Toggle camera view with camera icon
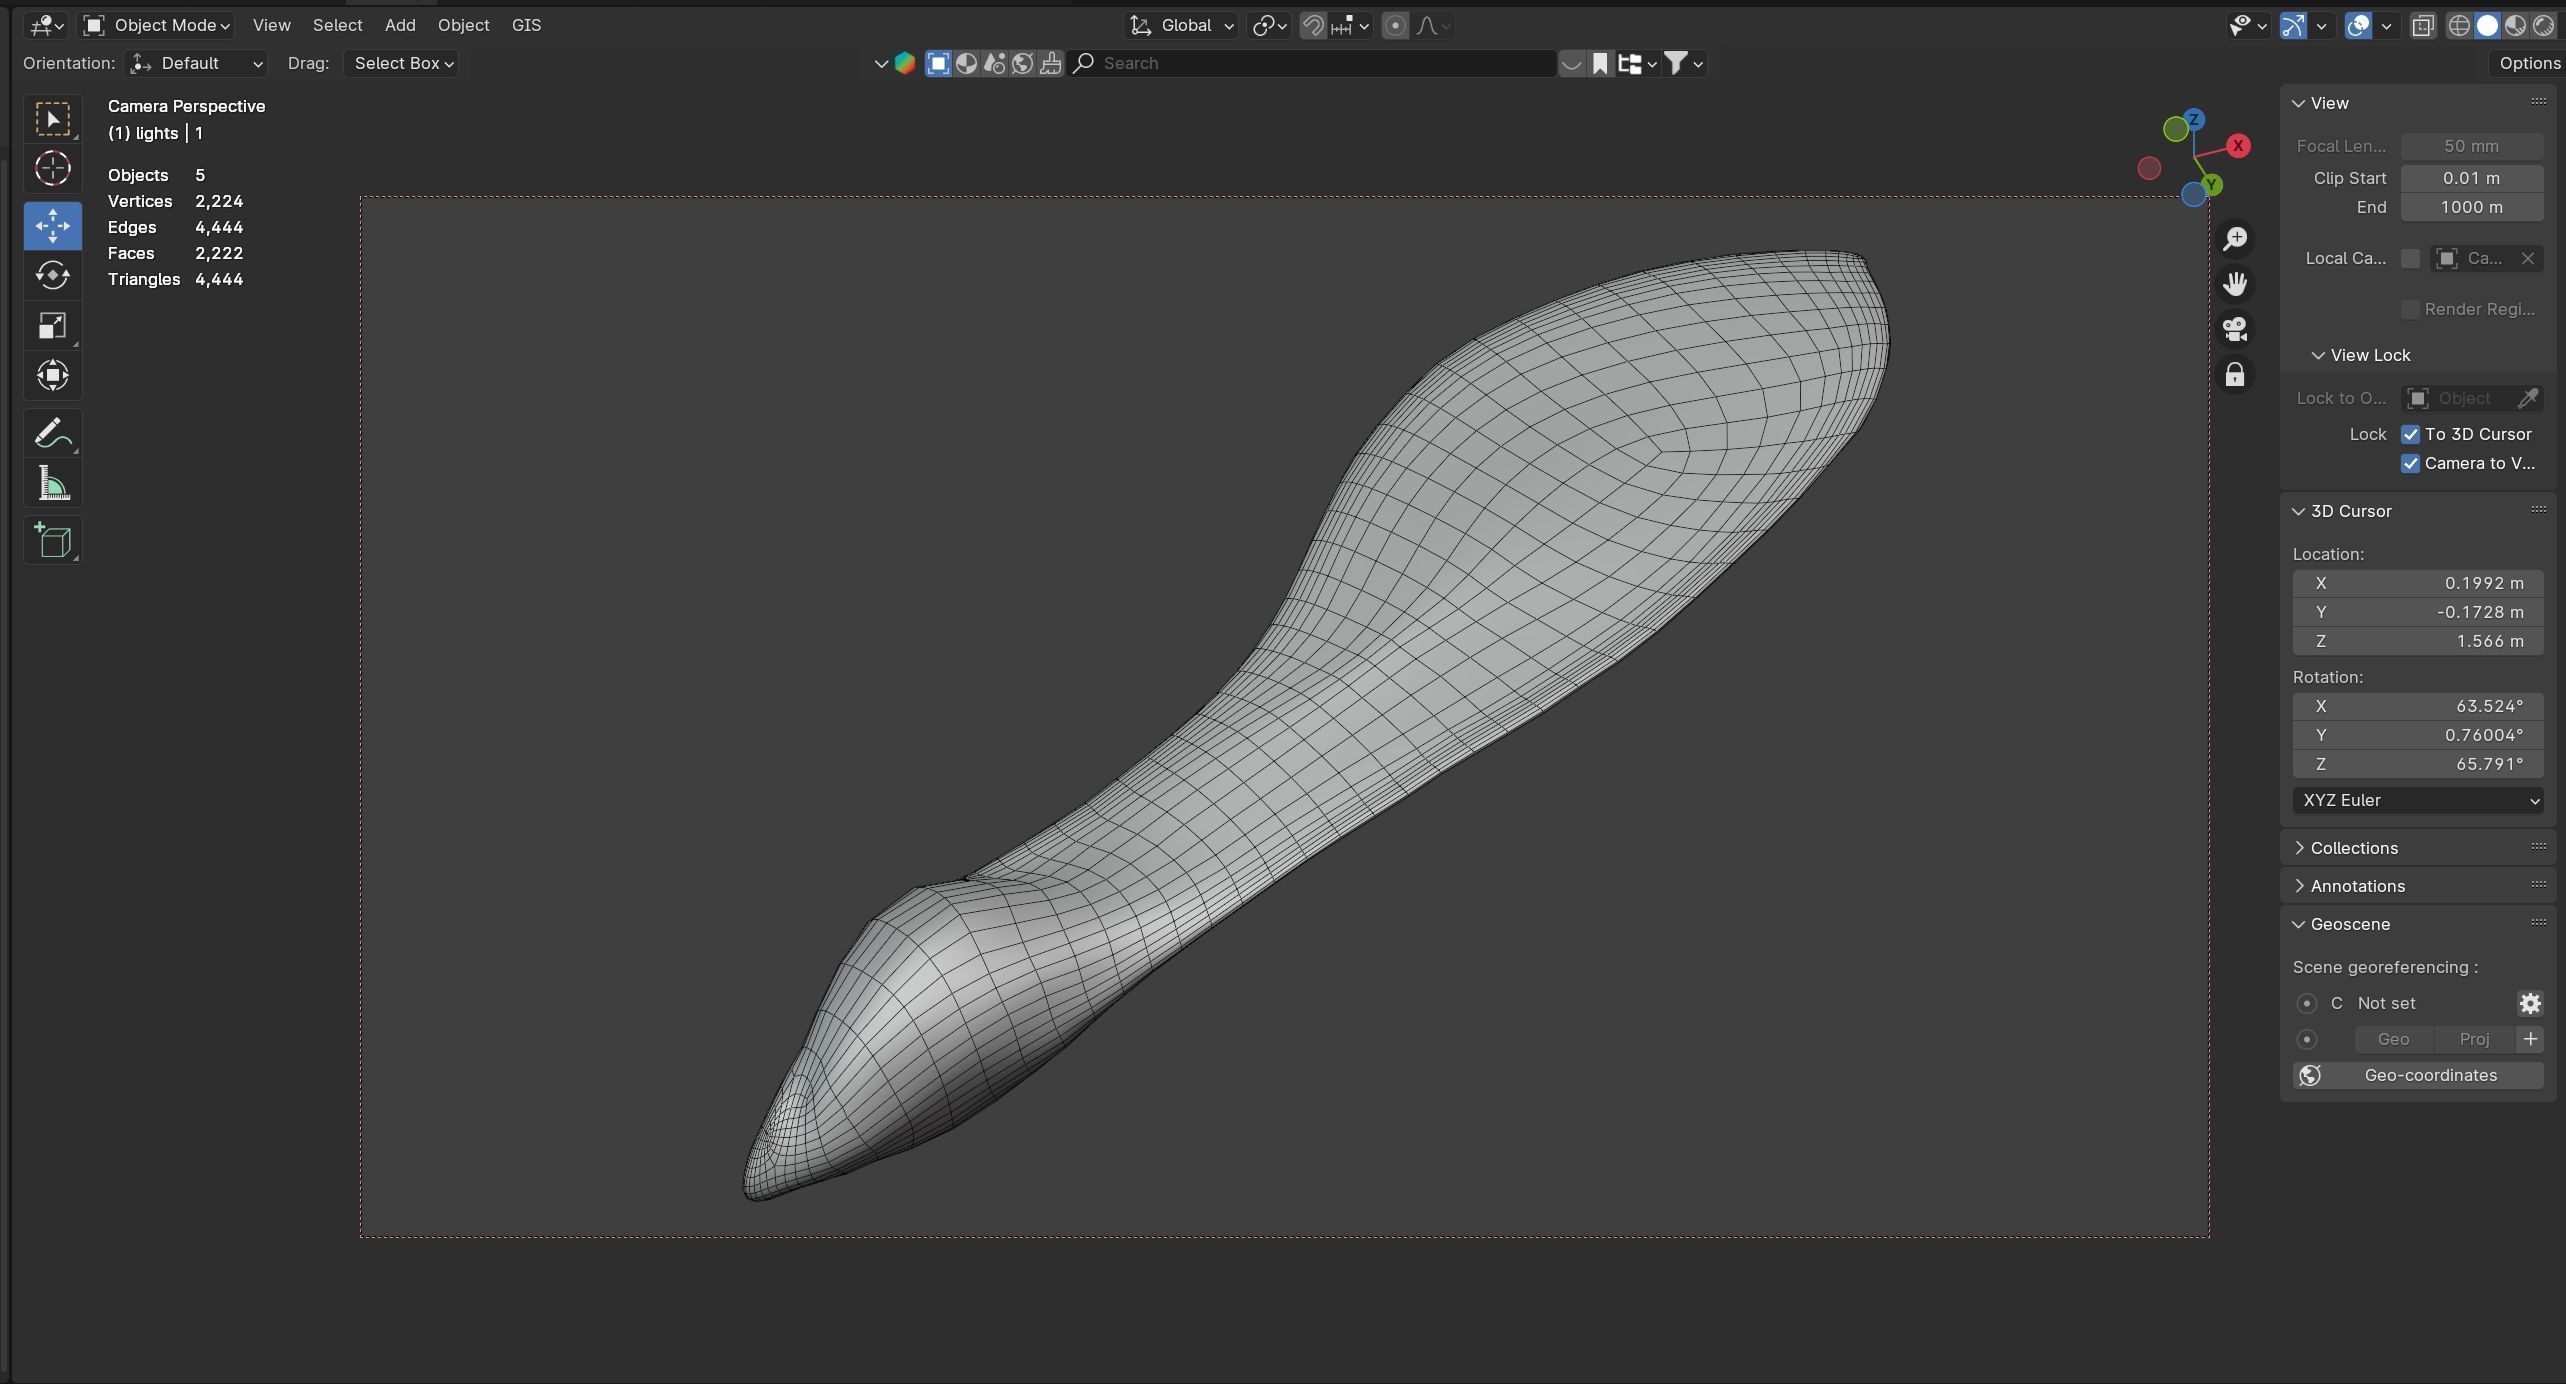This screenshot has width=2566, height=1384. coord(2235,329)
